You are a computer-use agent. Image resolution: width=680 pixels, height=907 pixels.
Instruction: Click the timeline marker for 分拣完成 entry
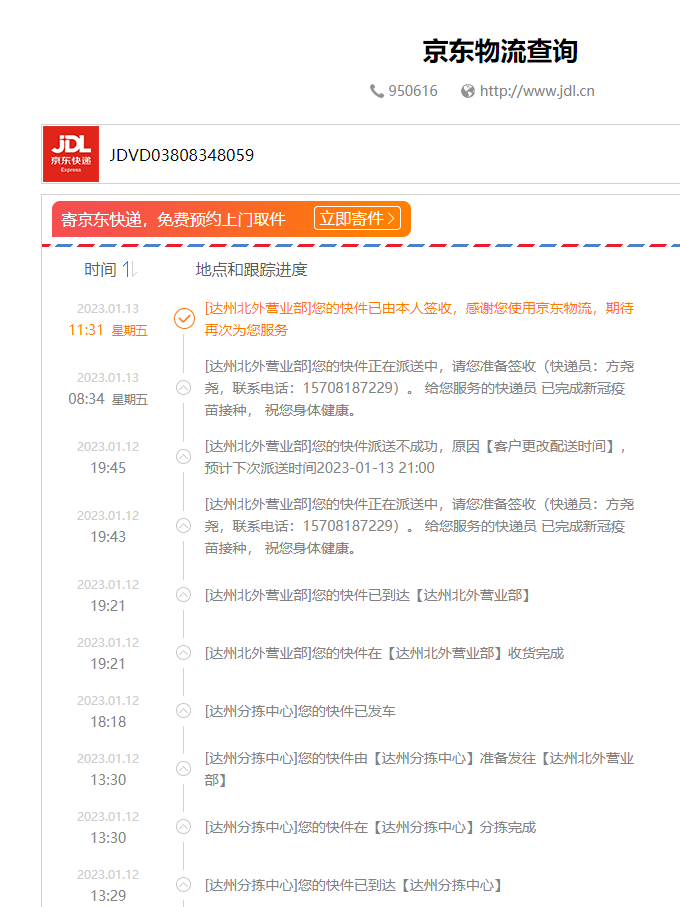tap(183, 827)
